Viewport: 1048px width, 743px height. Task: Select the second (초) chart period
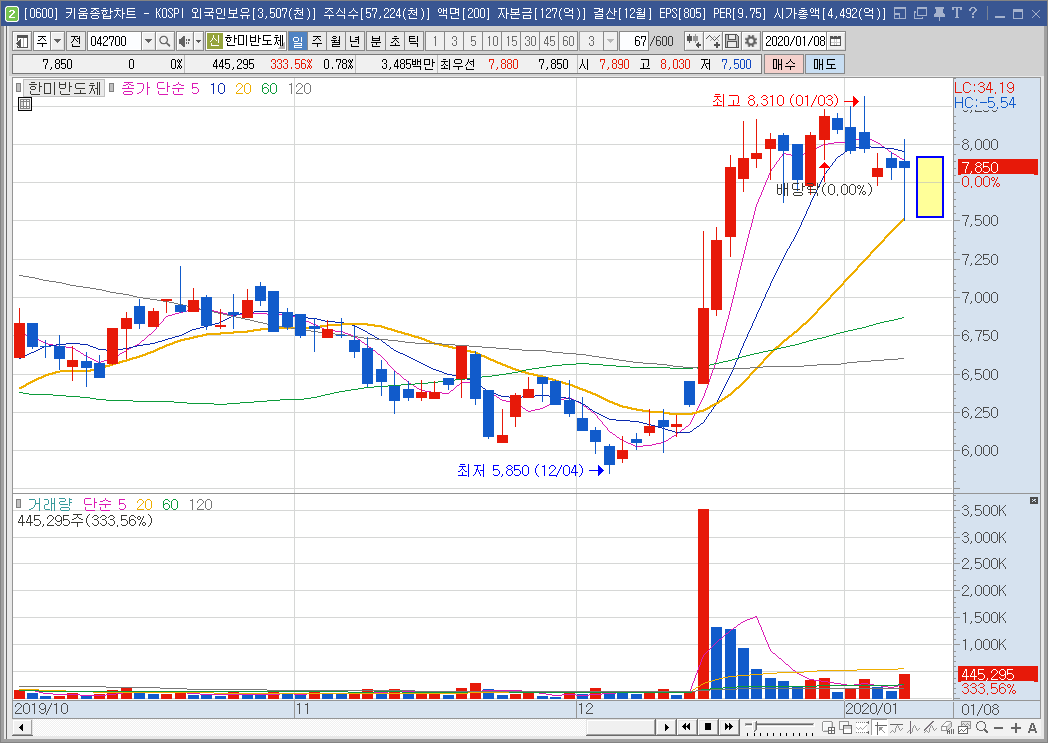[x=395, y=41]
